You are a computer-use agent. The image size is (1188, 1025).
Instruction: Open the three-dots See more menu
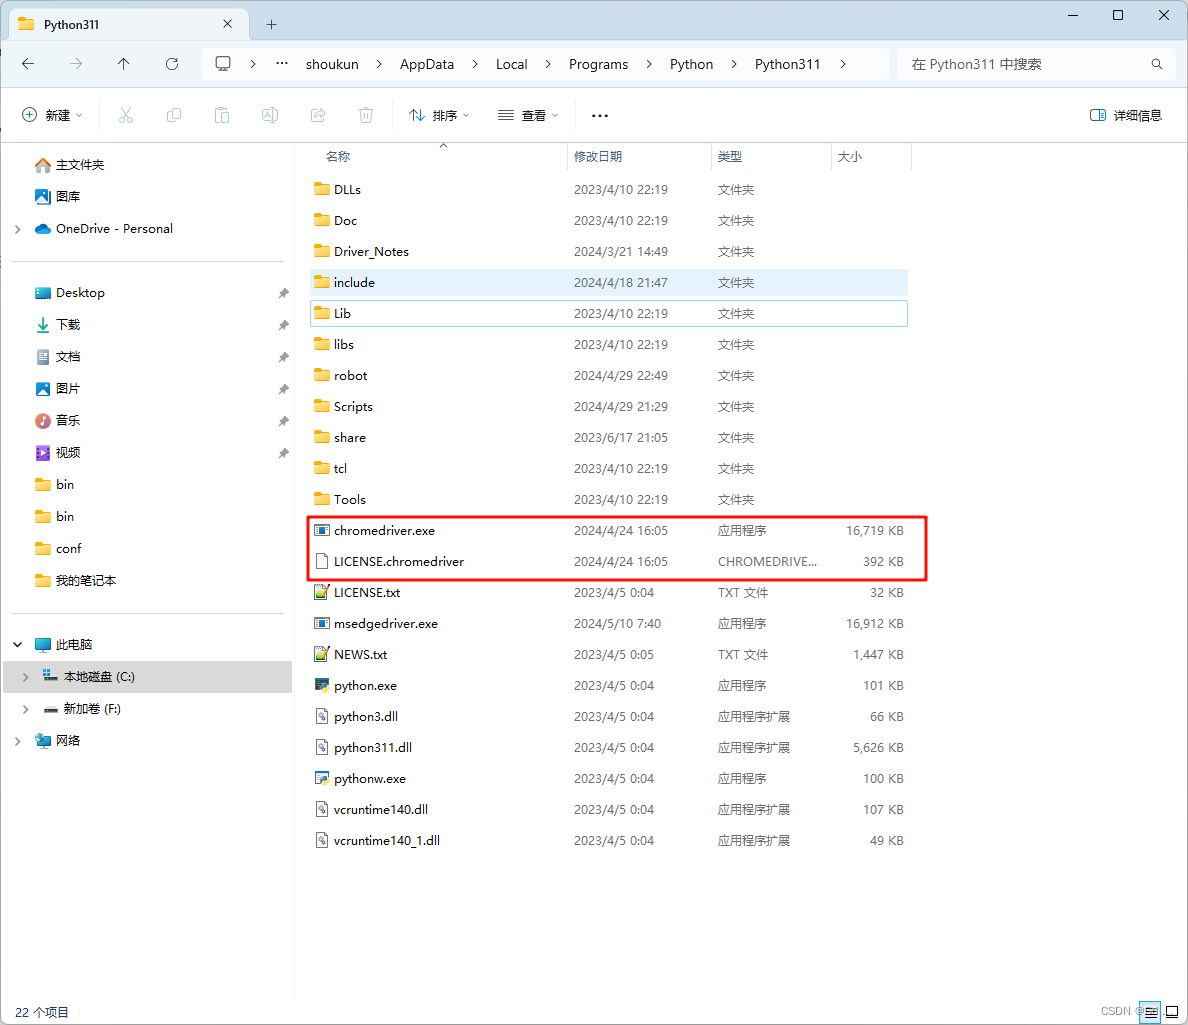tap(599, 116)
